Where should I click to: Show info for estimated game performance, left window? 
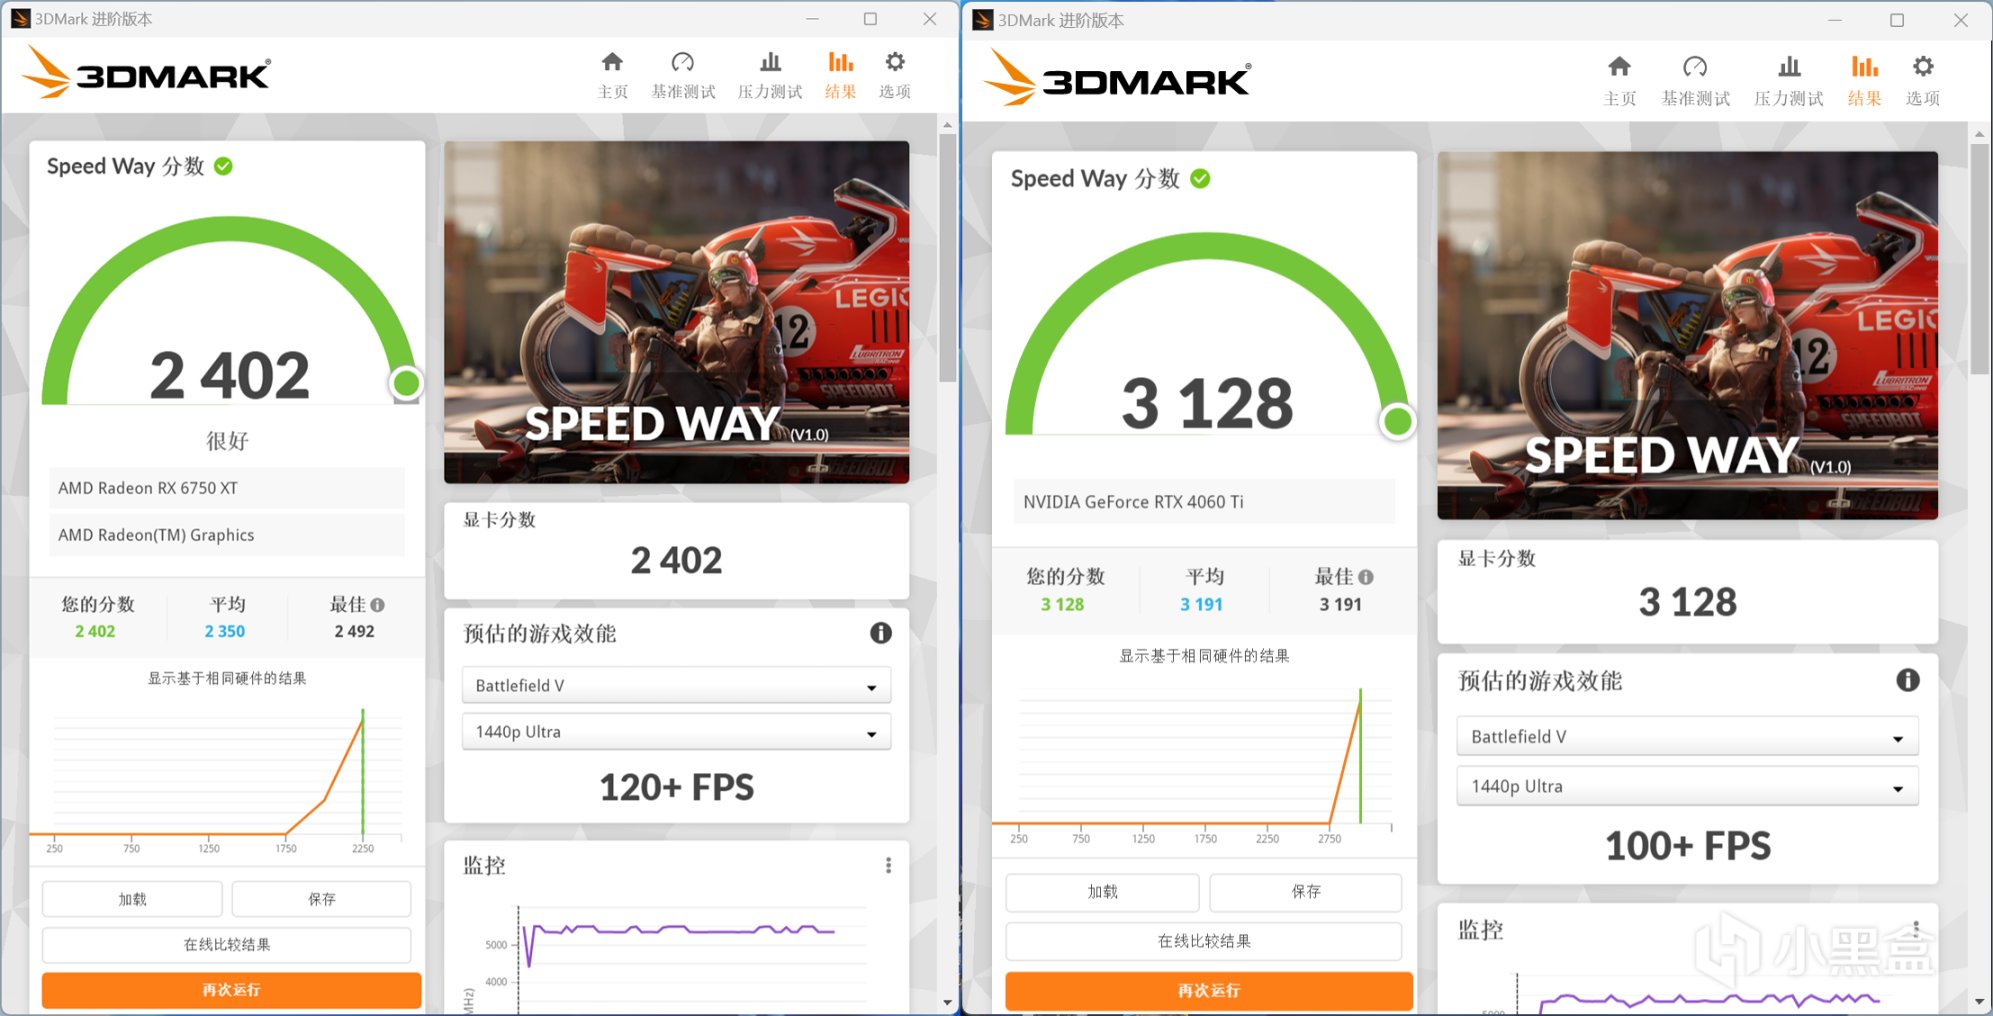[880, 633]
